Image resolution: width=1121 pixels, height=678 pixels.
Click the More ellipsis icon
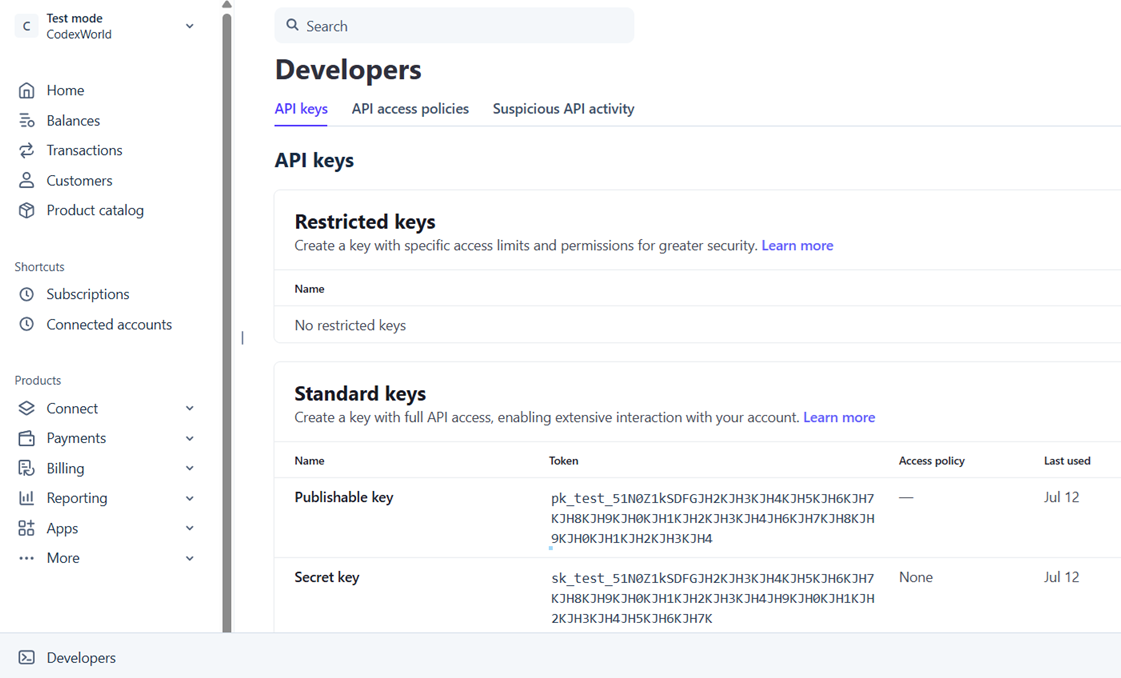26,558
